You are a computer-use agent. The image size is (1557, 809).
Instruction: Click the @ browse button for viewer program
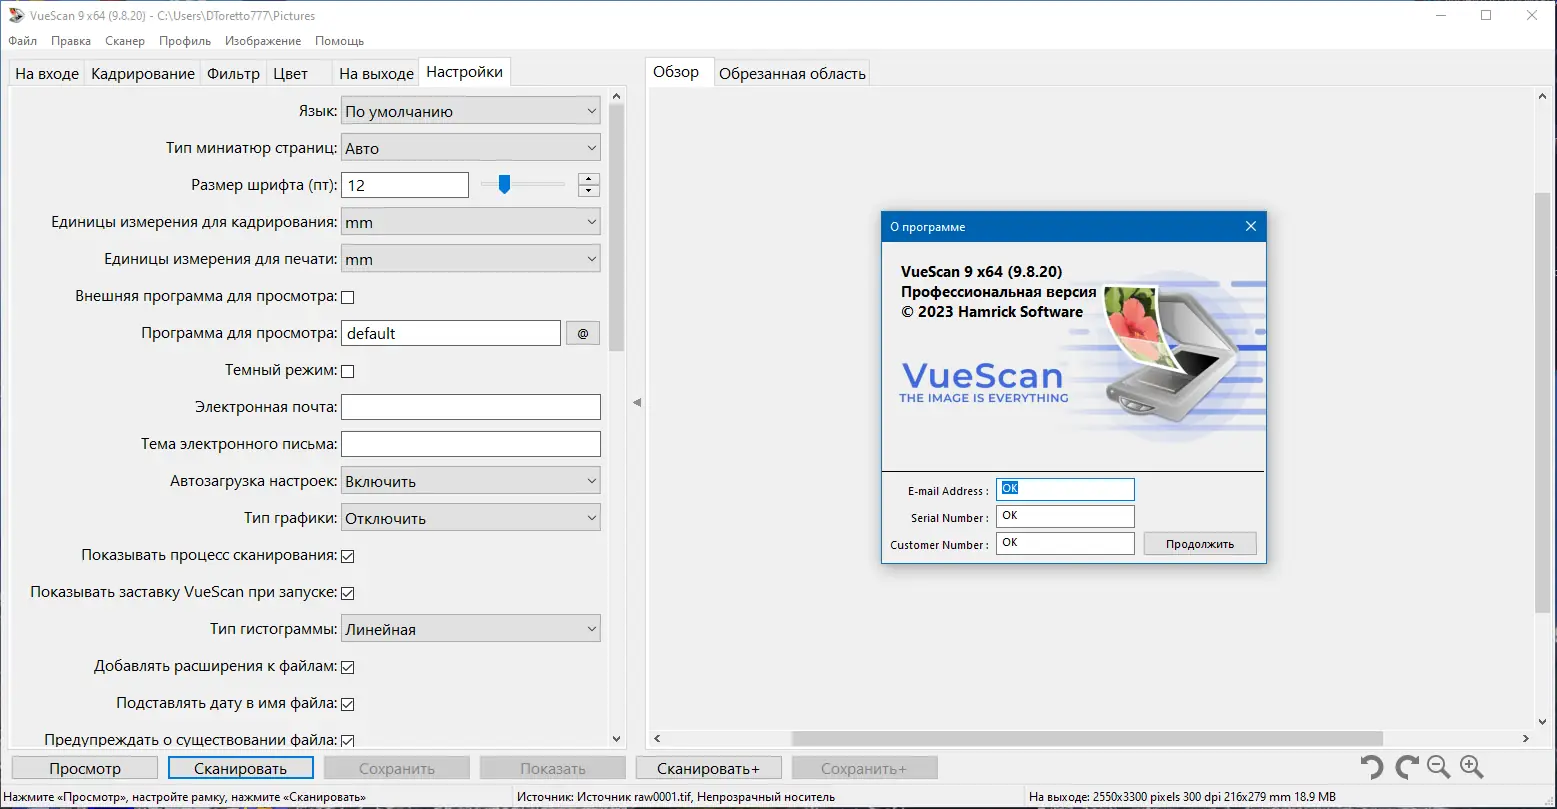583,333
